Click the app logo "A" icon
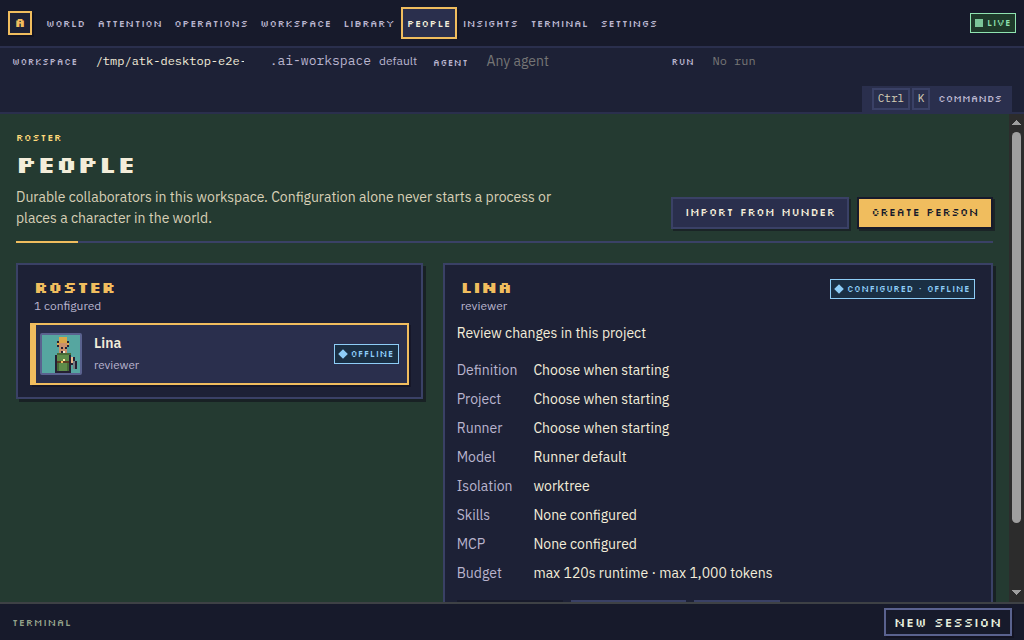 click(x=20, y=23)
